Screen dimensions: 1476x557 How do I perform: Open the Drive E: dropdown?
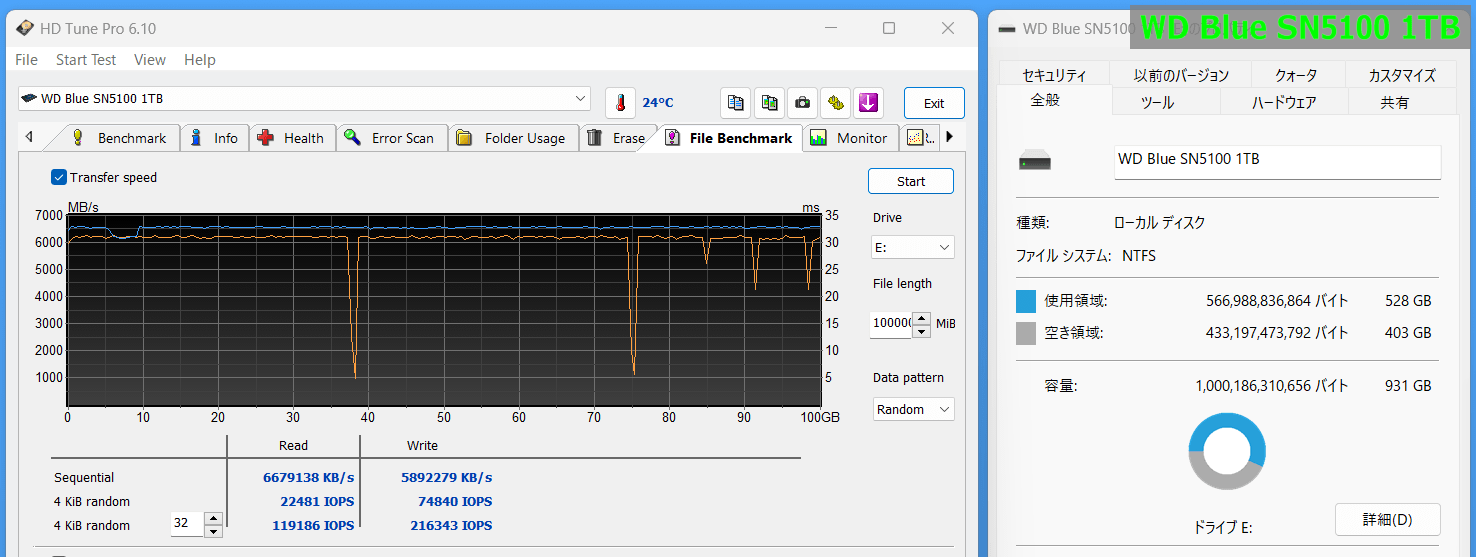point(913,247)
